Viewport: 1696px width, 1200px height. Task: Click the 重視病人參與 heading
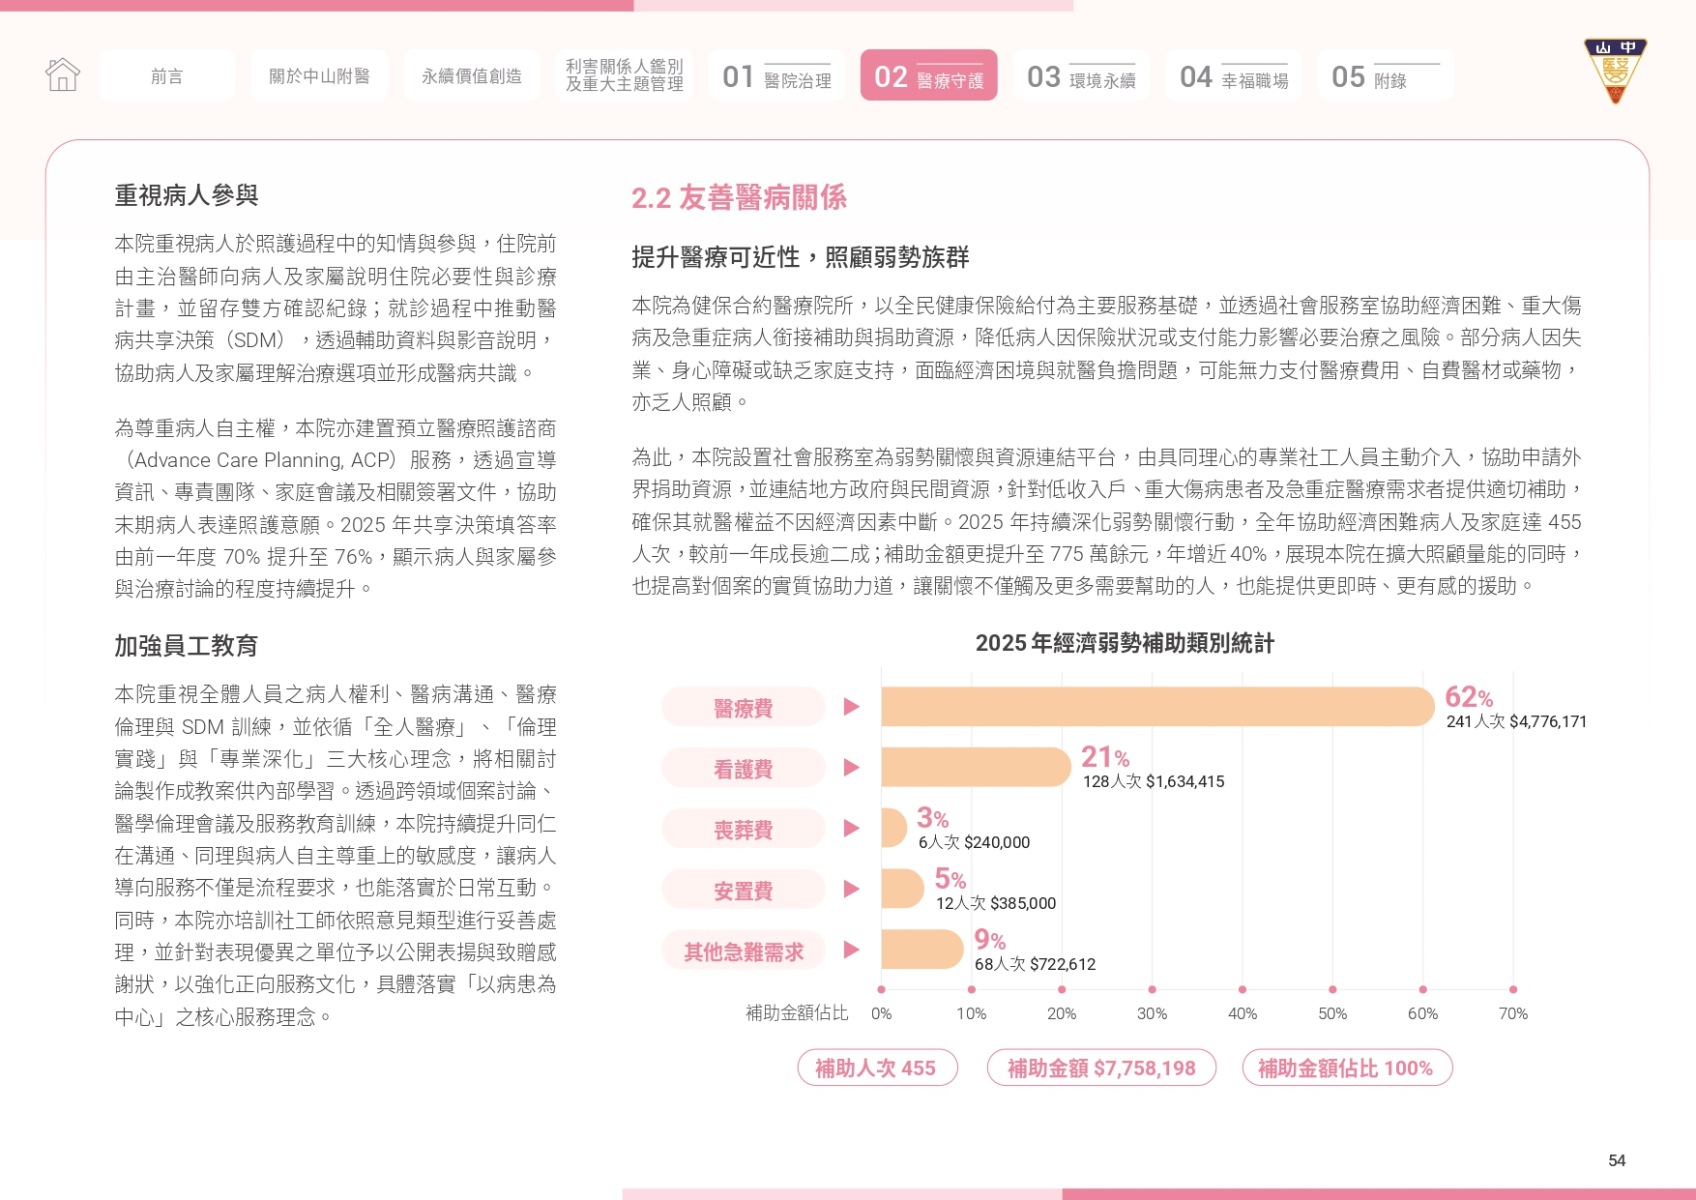coord(187,196)
